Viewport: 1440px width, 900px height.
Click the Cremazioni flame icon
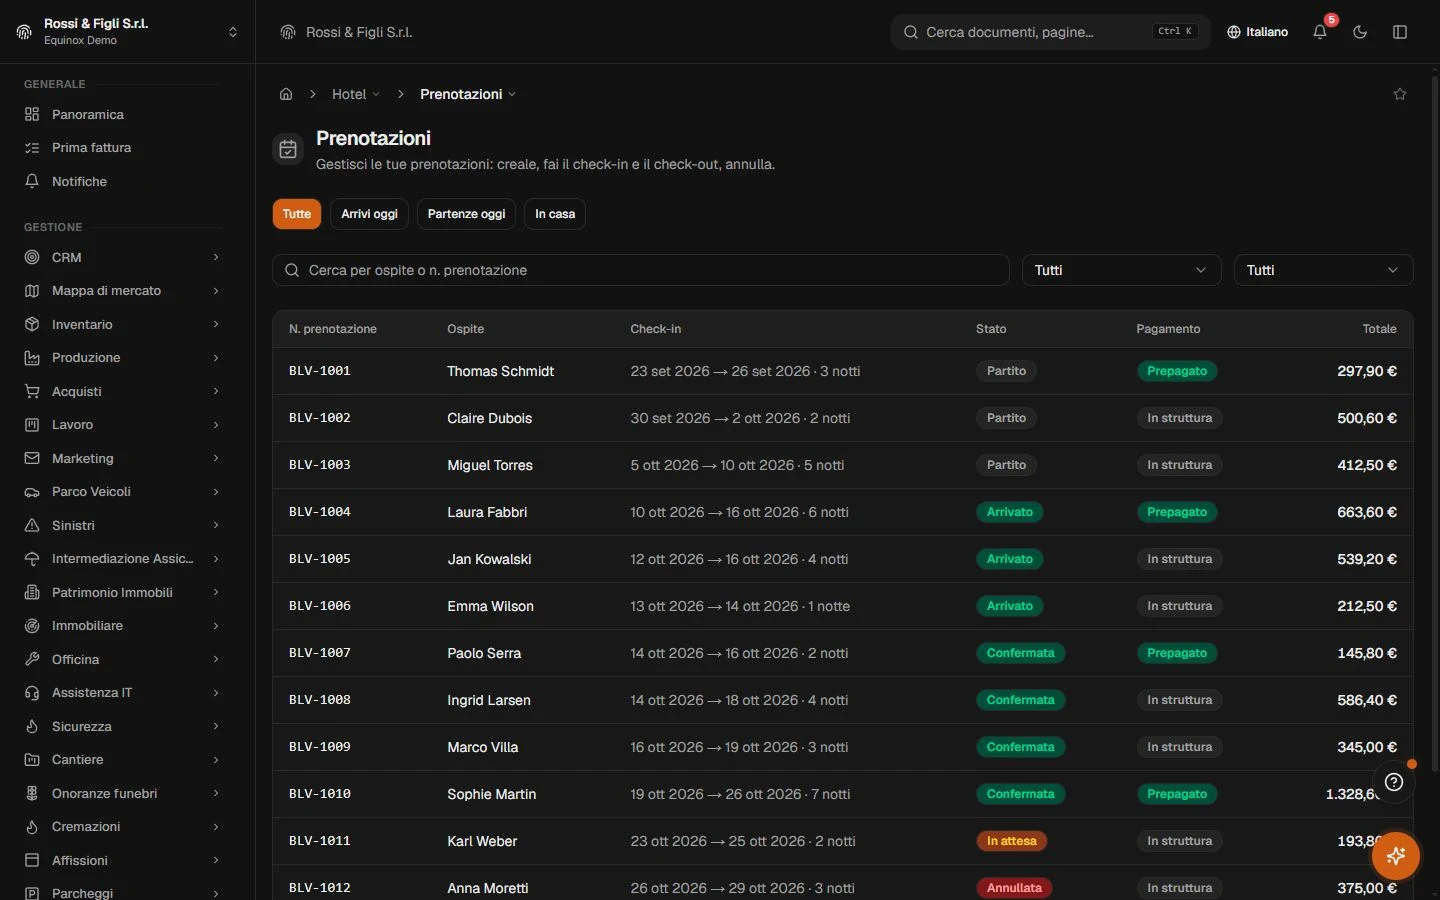[32, 827]
